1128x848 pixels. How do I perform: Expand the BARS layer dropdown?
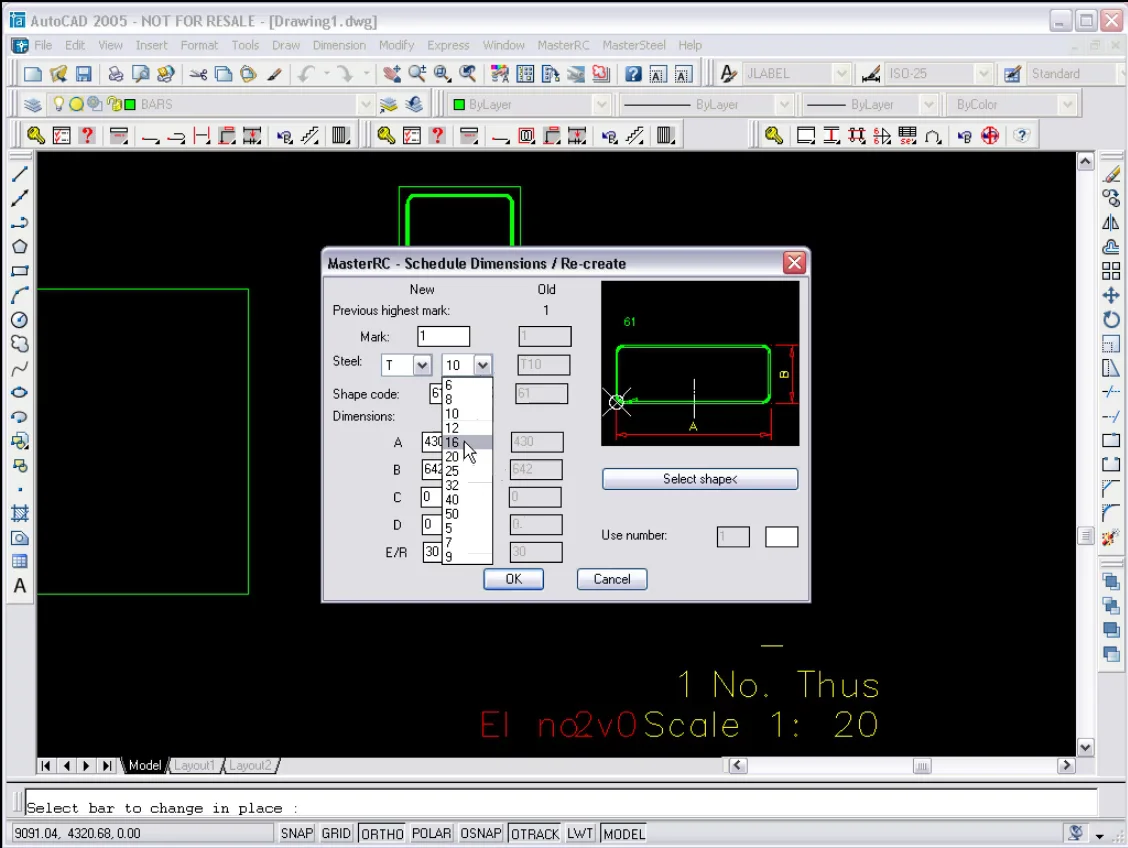[365, 105]
